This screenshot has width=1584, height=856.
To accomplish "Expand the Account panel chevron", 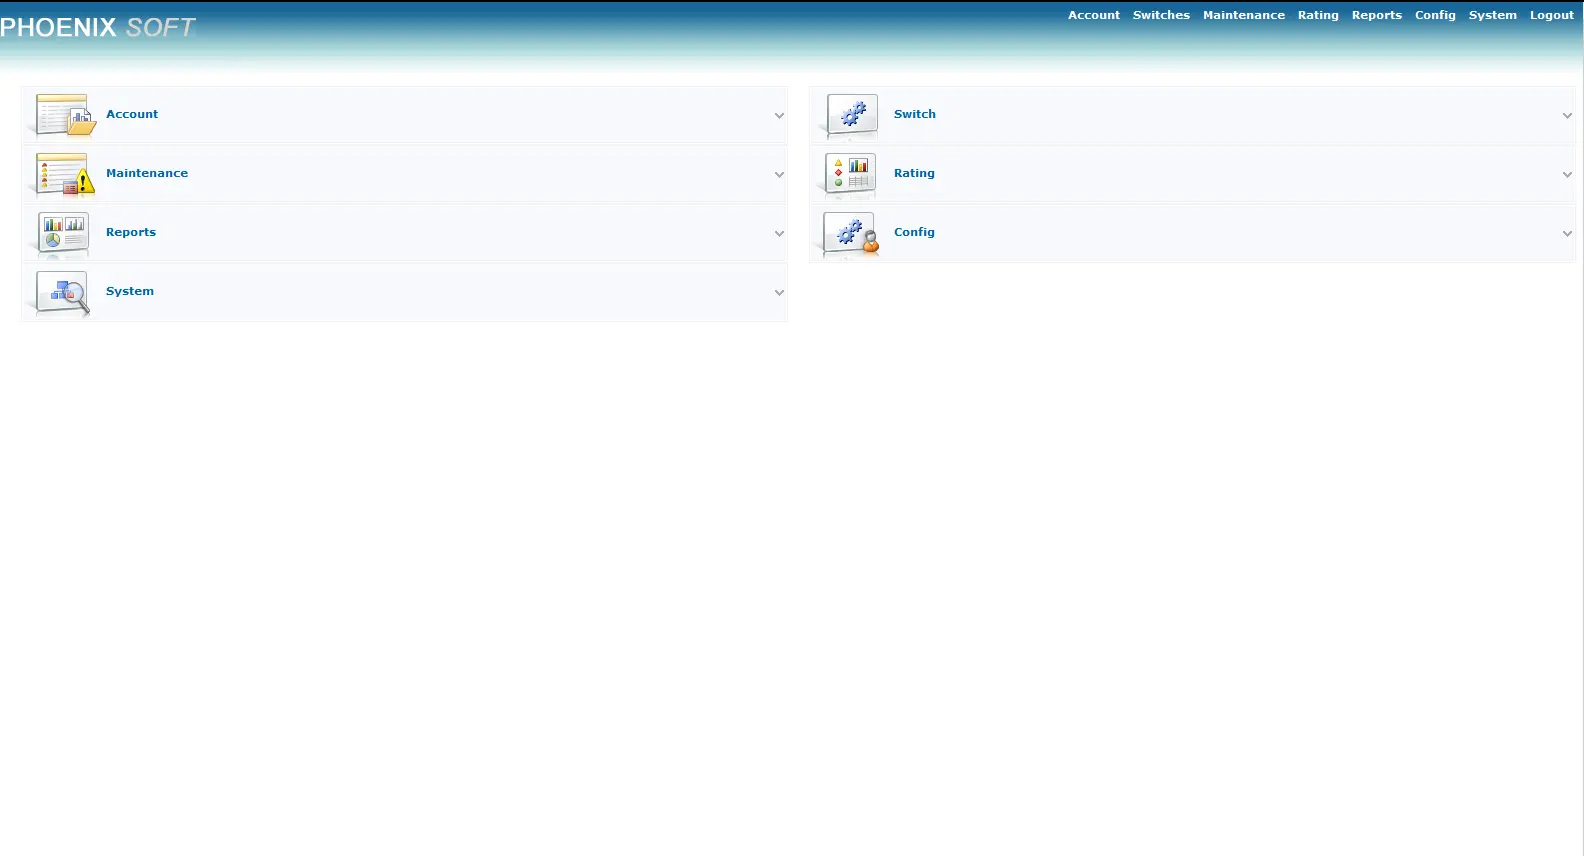I will [x=779, y=116].
